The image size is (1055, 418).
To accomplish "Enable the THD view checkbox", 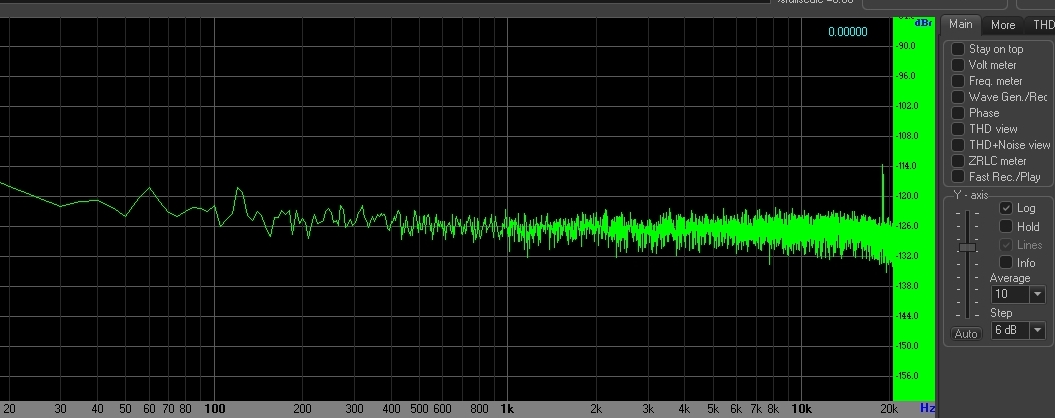I will [x=958, y=129].
